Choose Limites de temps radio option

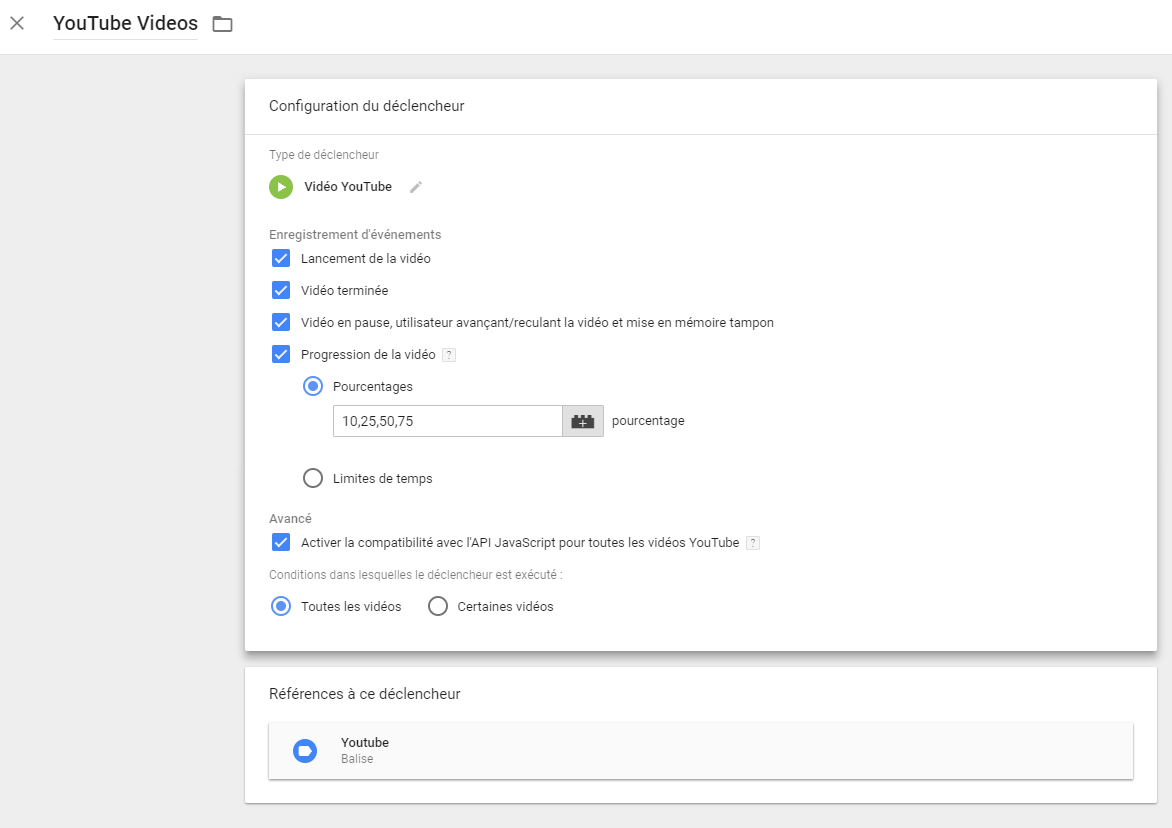click(x=313, y=478)
